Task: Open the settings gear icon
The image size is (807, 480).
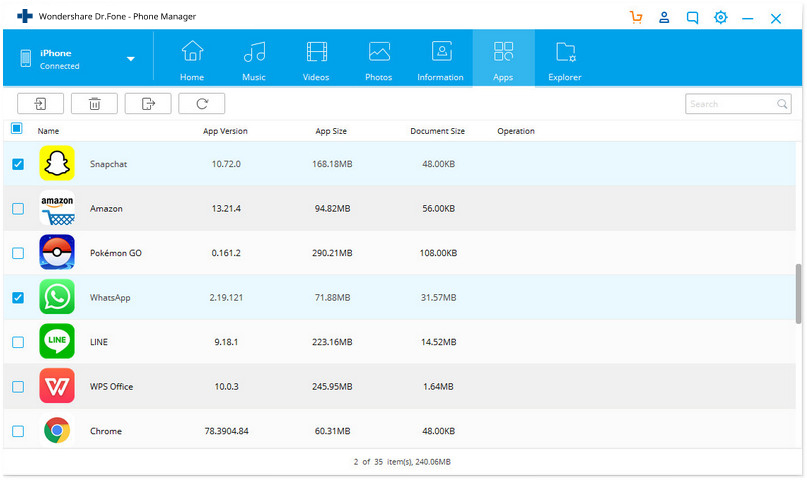Action: pos(721,17)
